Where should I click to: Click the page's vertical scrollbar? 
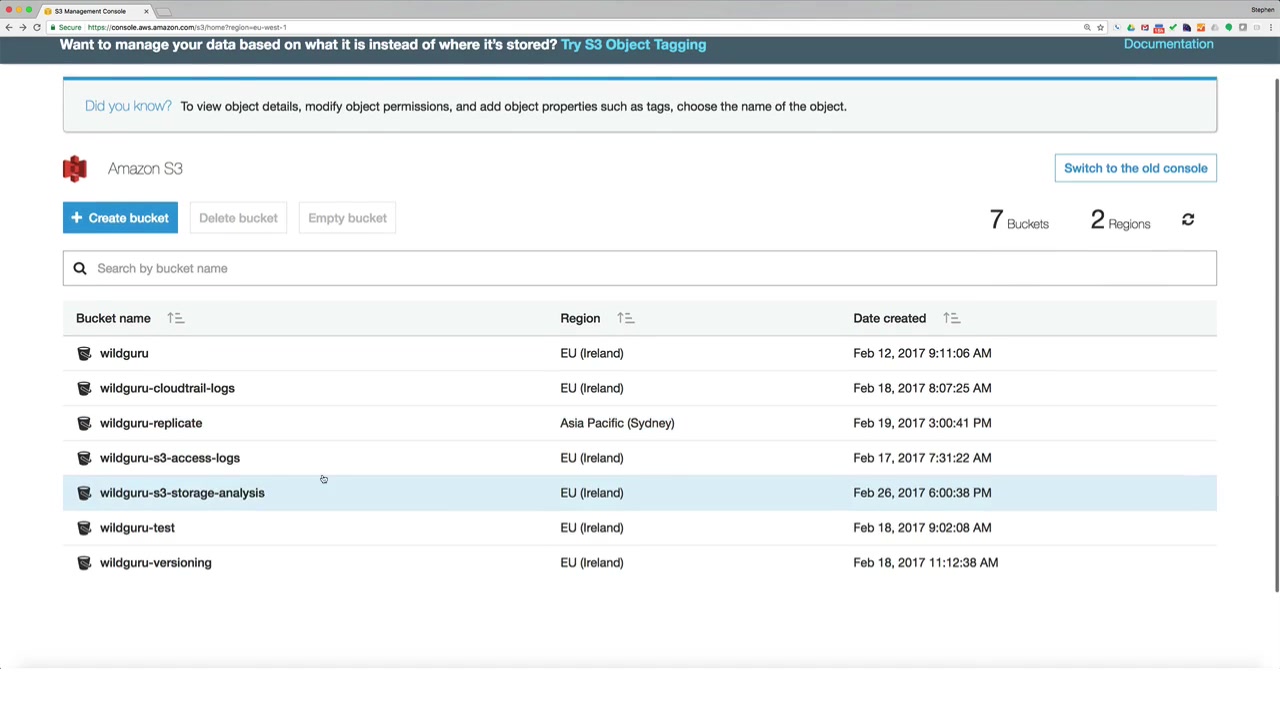(1275, 335)
